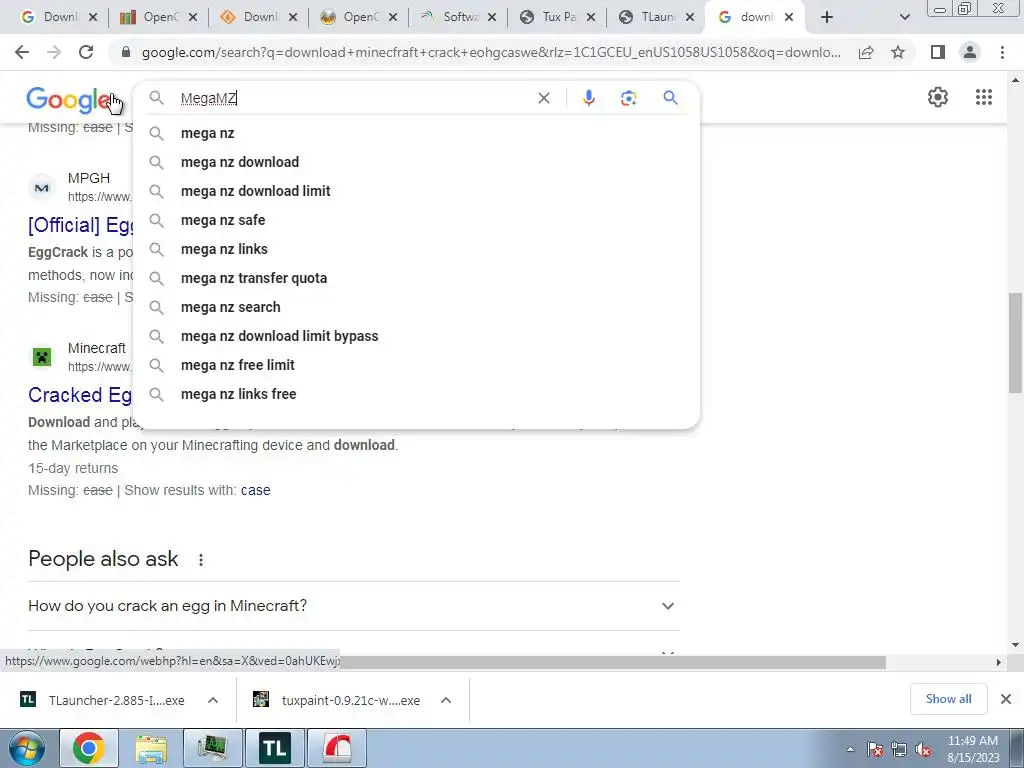Click the taskbar clock showing 11:49 AM
1024x768 pixels.
point(972,749)
